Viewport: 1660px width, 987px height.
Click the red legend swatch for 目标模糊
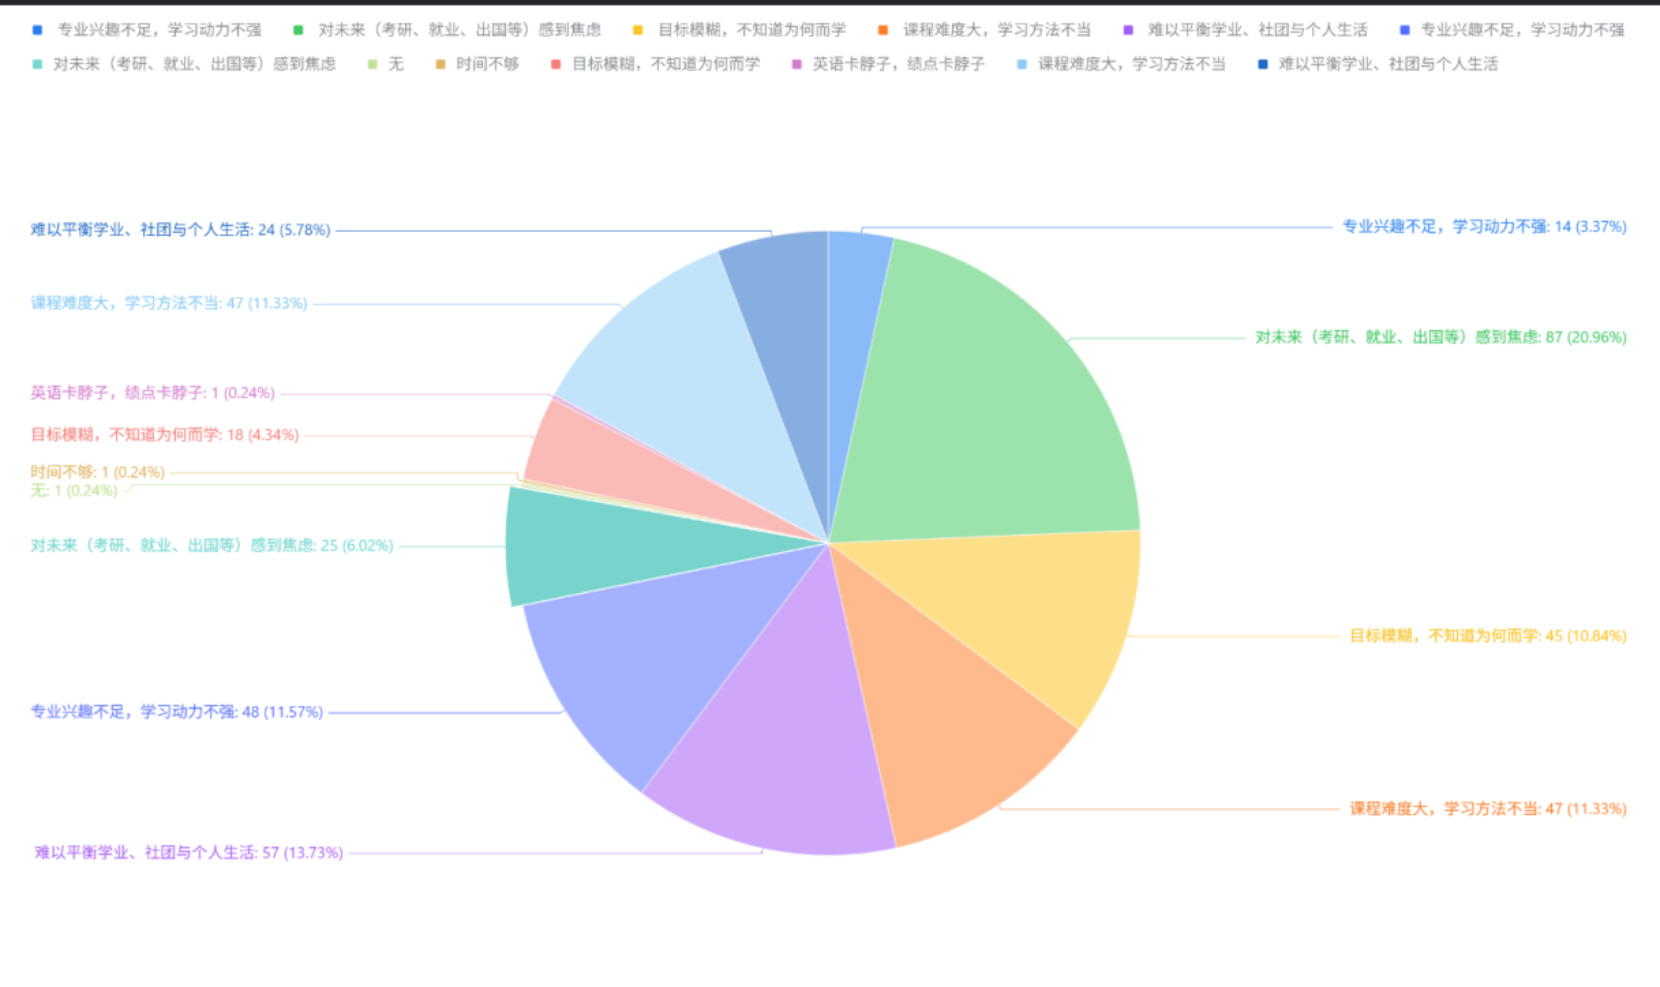556,64
